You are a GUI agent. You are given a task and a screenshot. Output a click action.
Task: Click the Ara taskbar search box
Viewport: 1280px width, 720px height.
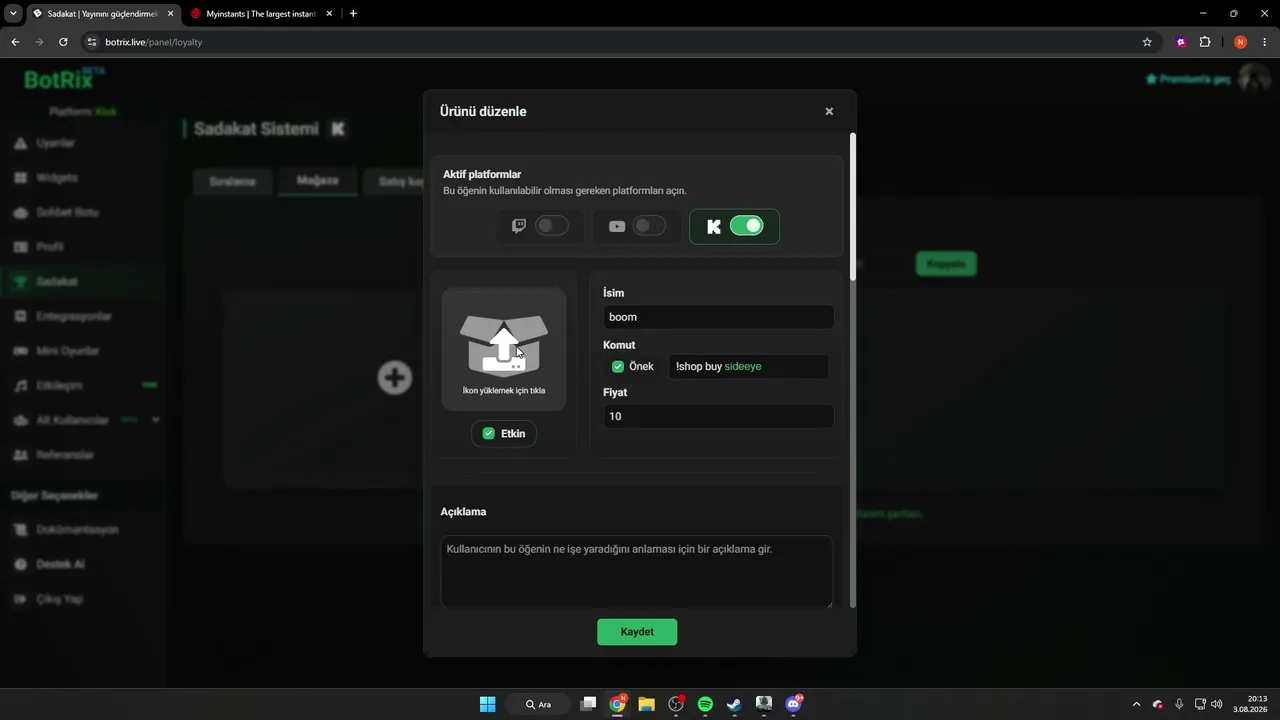pyautogui.click(x=538, y=704)
